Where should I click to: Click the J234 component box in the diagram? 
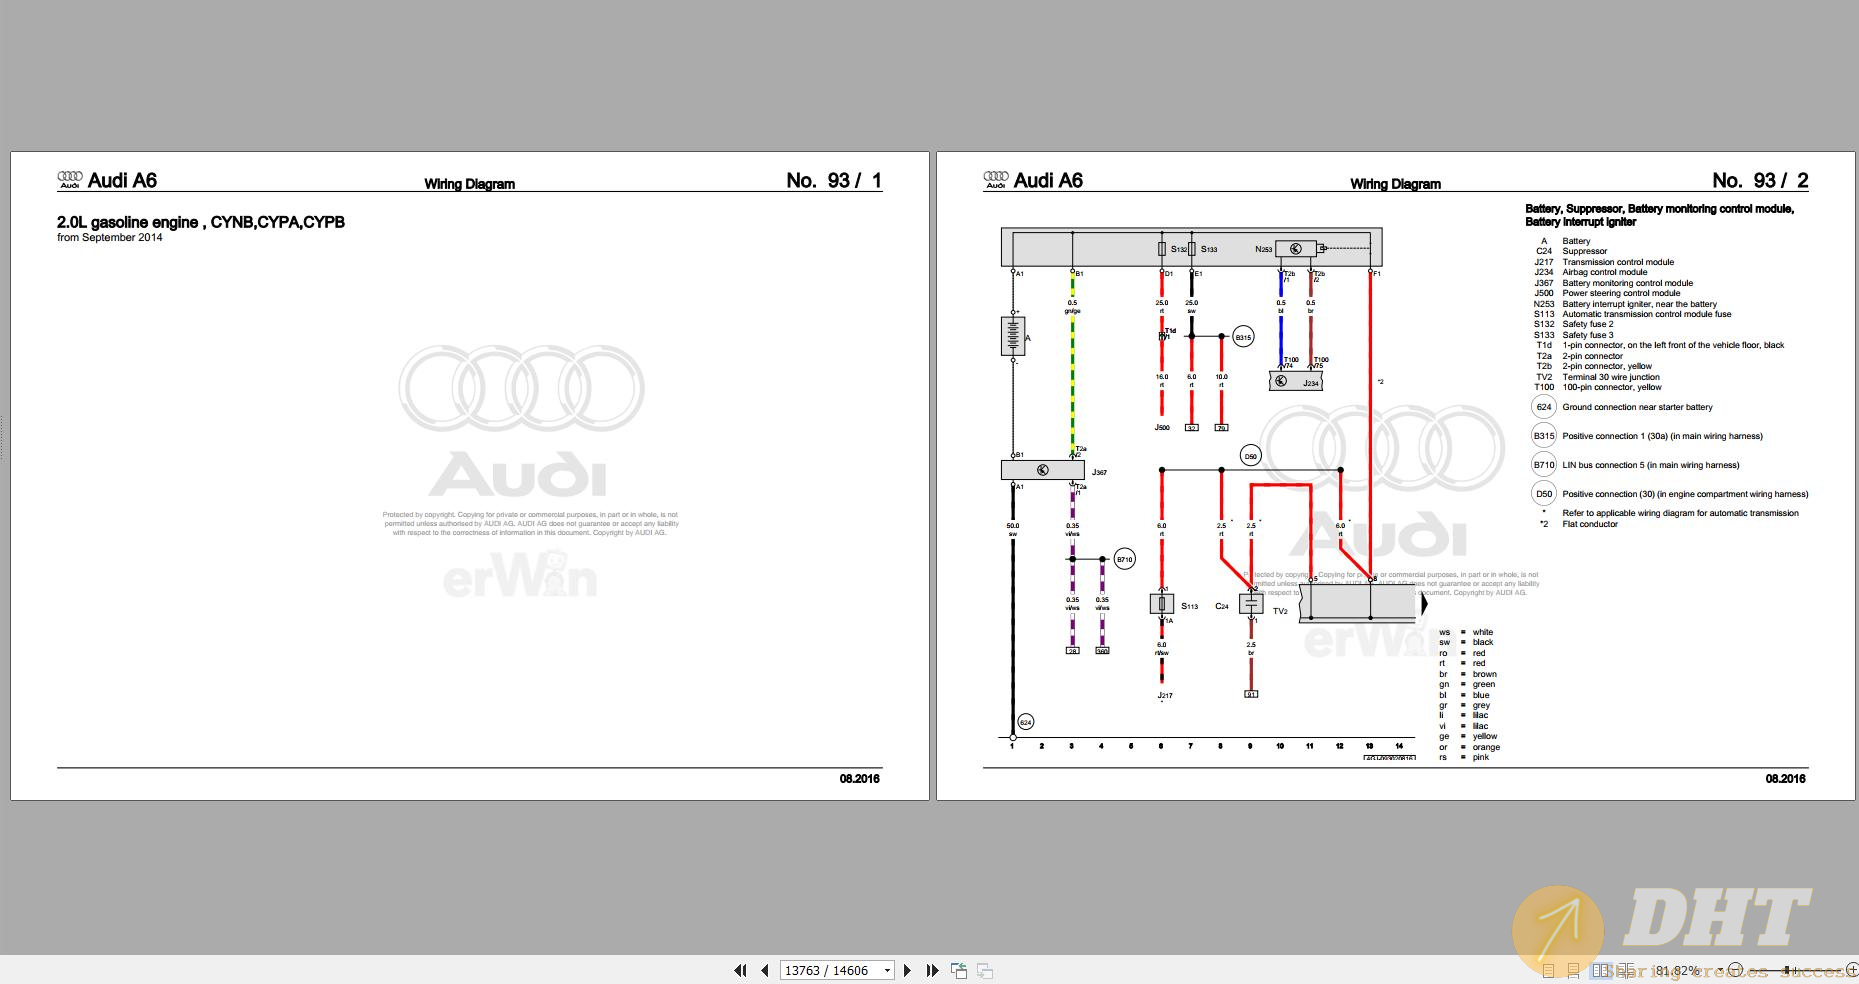coord(1296,381)
